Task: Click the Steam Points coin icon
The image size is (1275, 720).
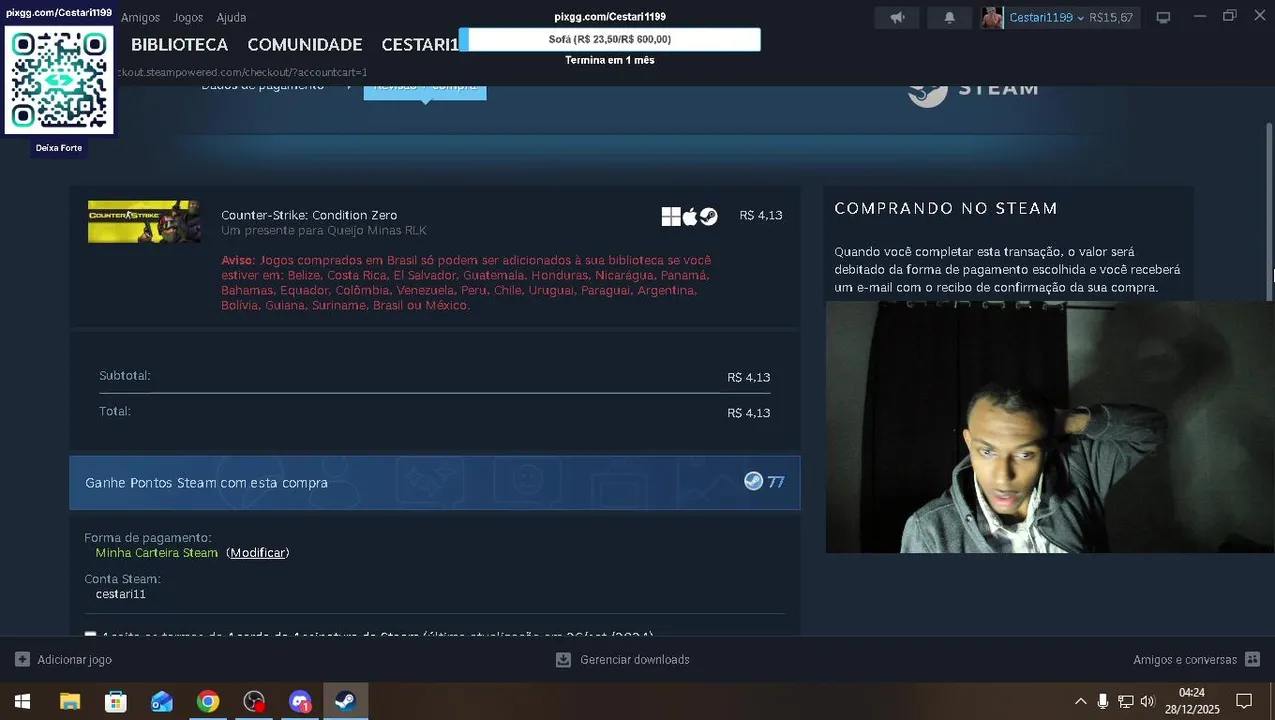Action: [753, 481]
